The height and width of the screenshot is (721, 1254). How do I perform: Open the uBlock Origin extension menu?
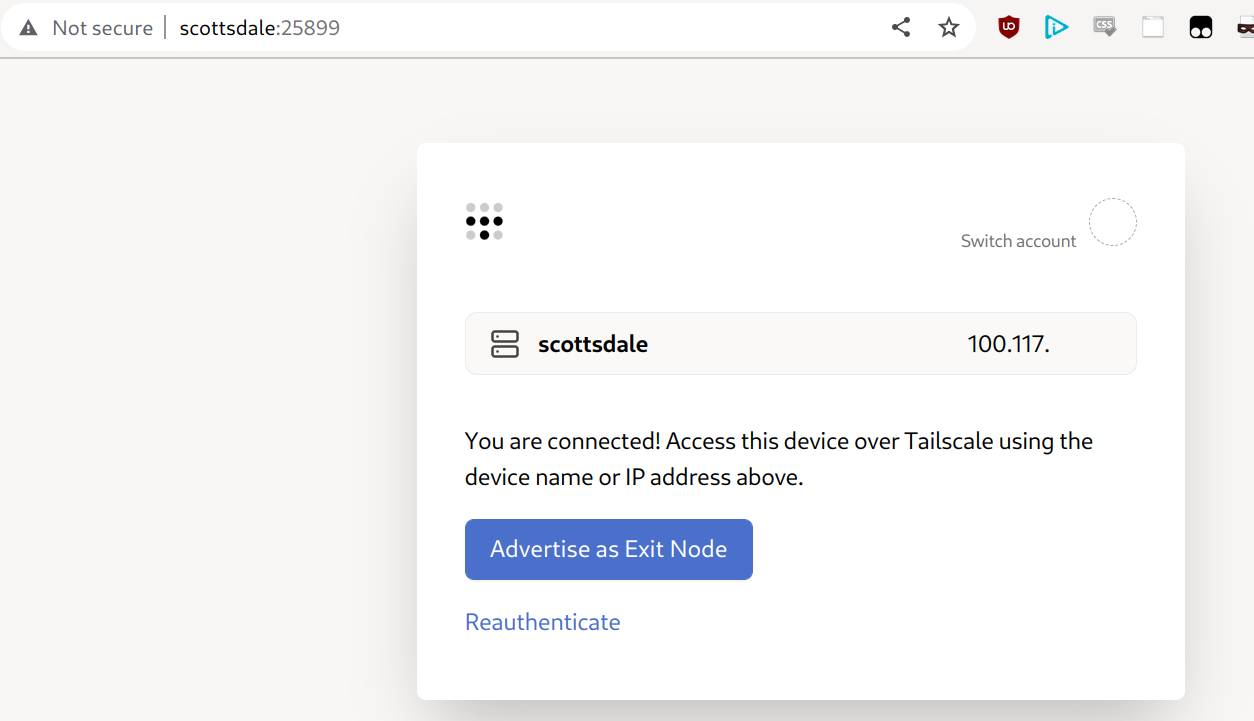point(1008,27)
